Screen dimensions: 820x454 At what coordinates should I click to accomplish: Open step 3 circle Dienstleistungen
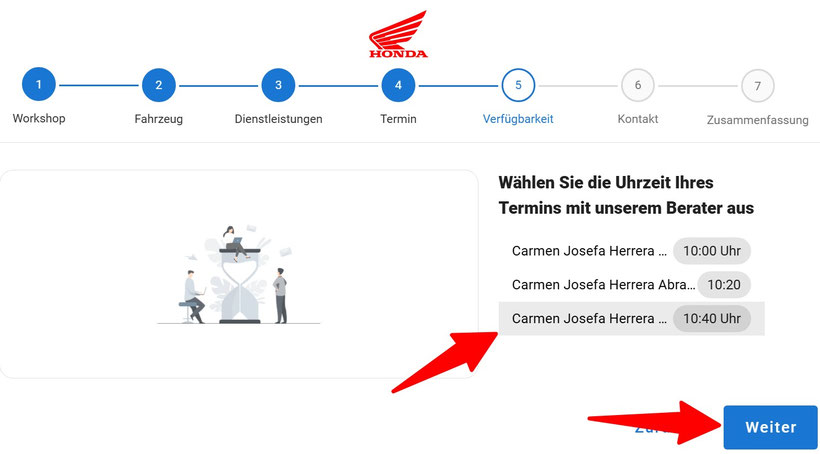tap(278, 85)
